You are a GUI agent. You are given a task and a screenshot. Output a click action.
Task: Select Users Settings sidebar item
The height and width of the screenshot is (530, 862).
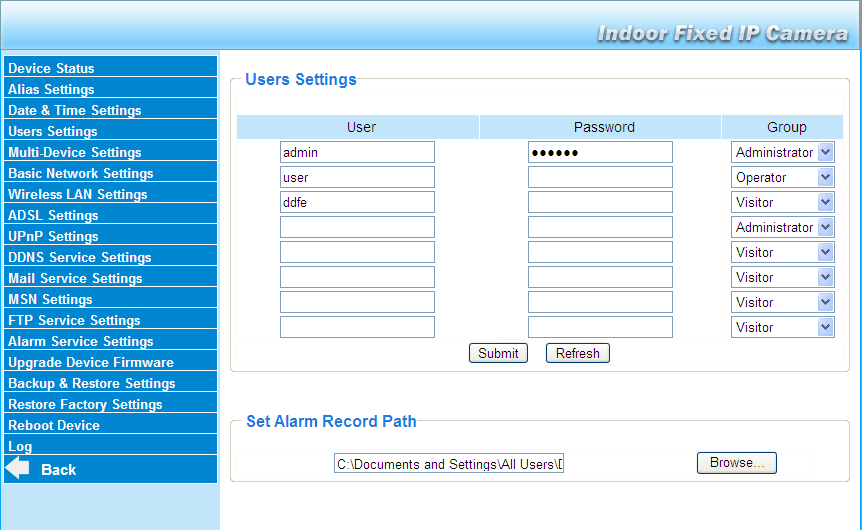(110, 129)
